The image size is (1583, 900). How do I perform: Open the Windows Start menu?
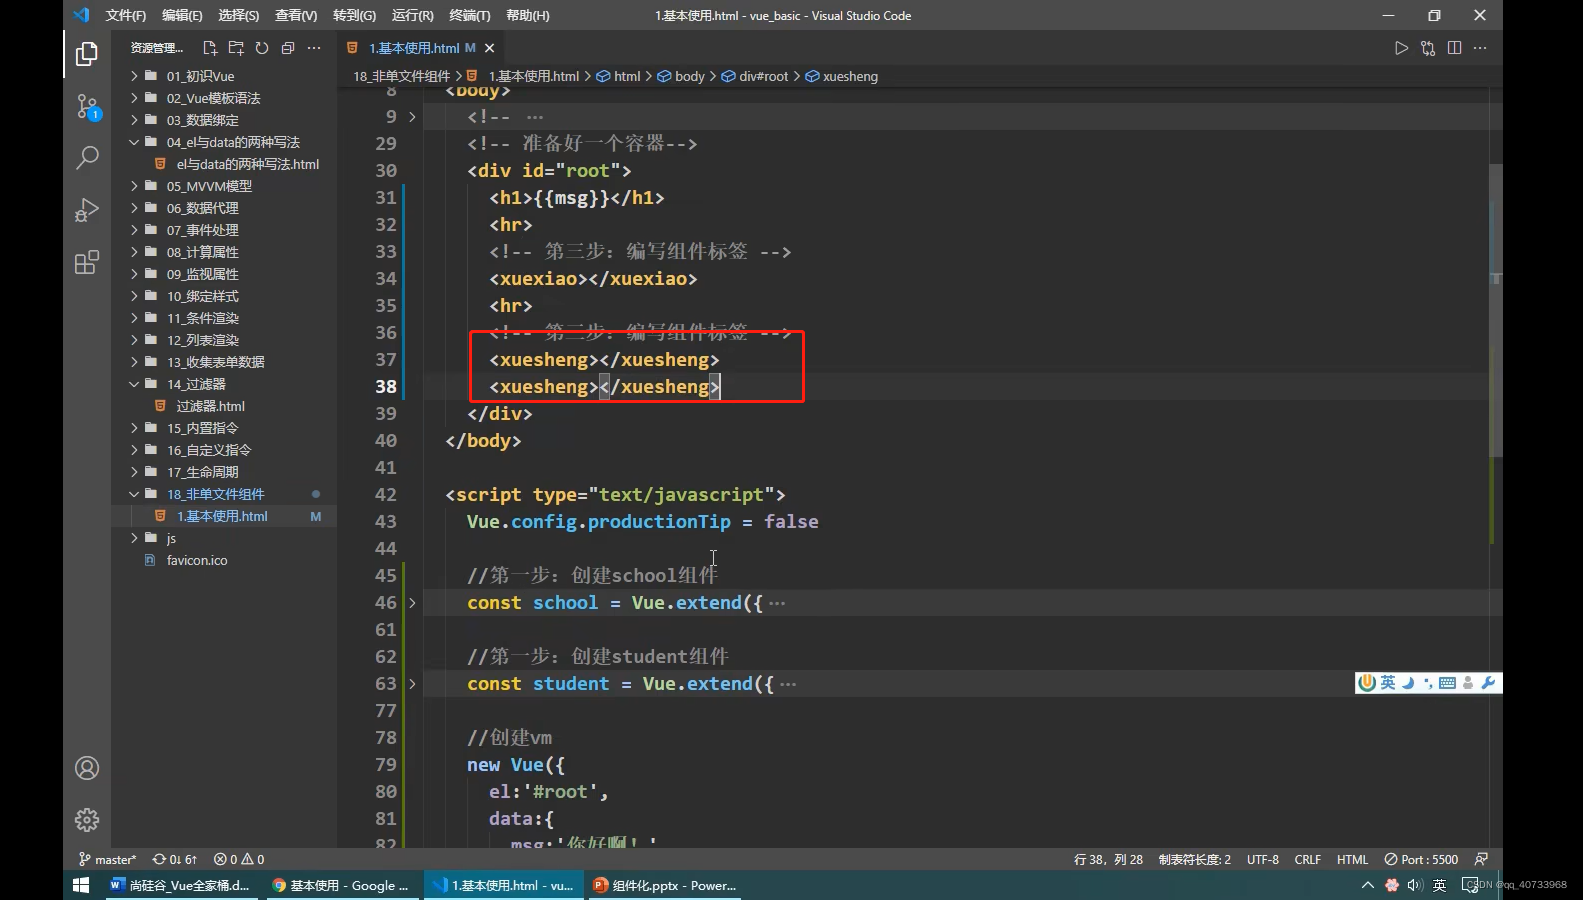[x=81, y=885]
